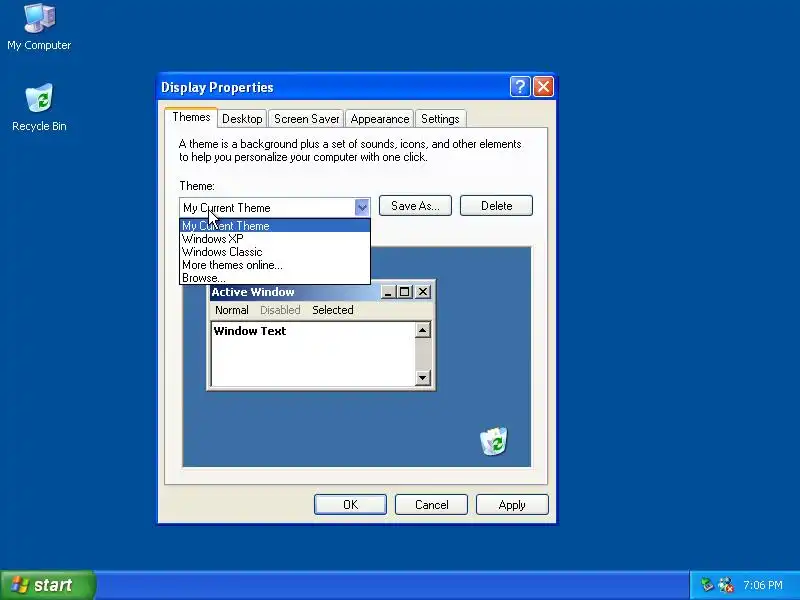Image resolution: width=800 pixels, height=600 pixels.
Task: Open the My Computer desktop icon
Action: [x=39, y=28]
